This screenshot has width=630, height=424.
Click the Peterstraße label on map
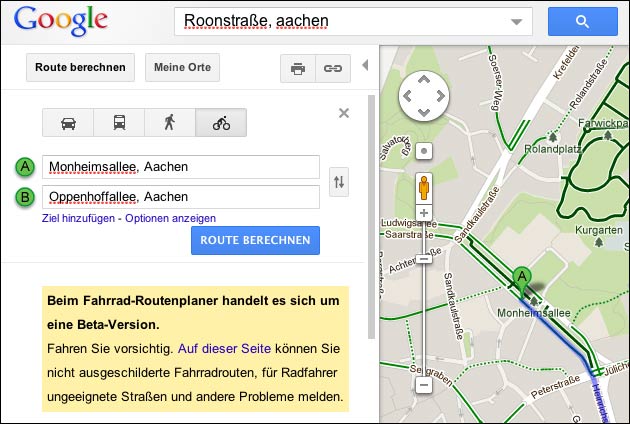pos(555,386)
